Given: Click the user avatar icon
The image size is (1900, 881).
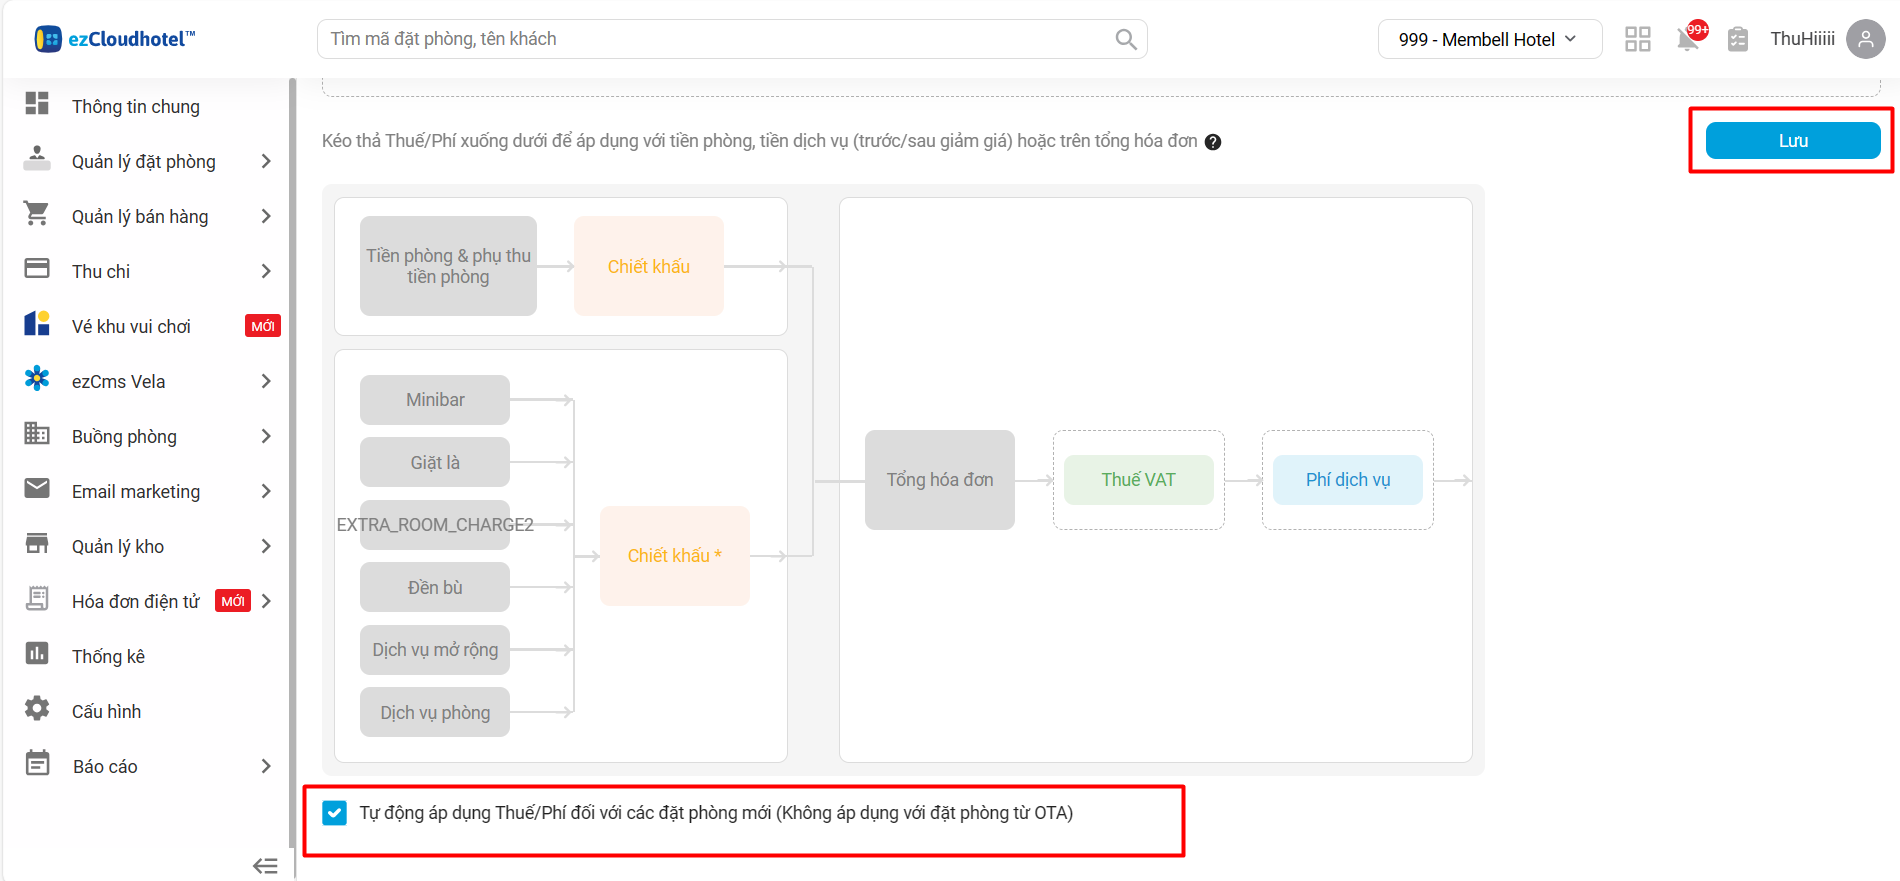Looking at the screenshot, I should (x=1865, y=39).
